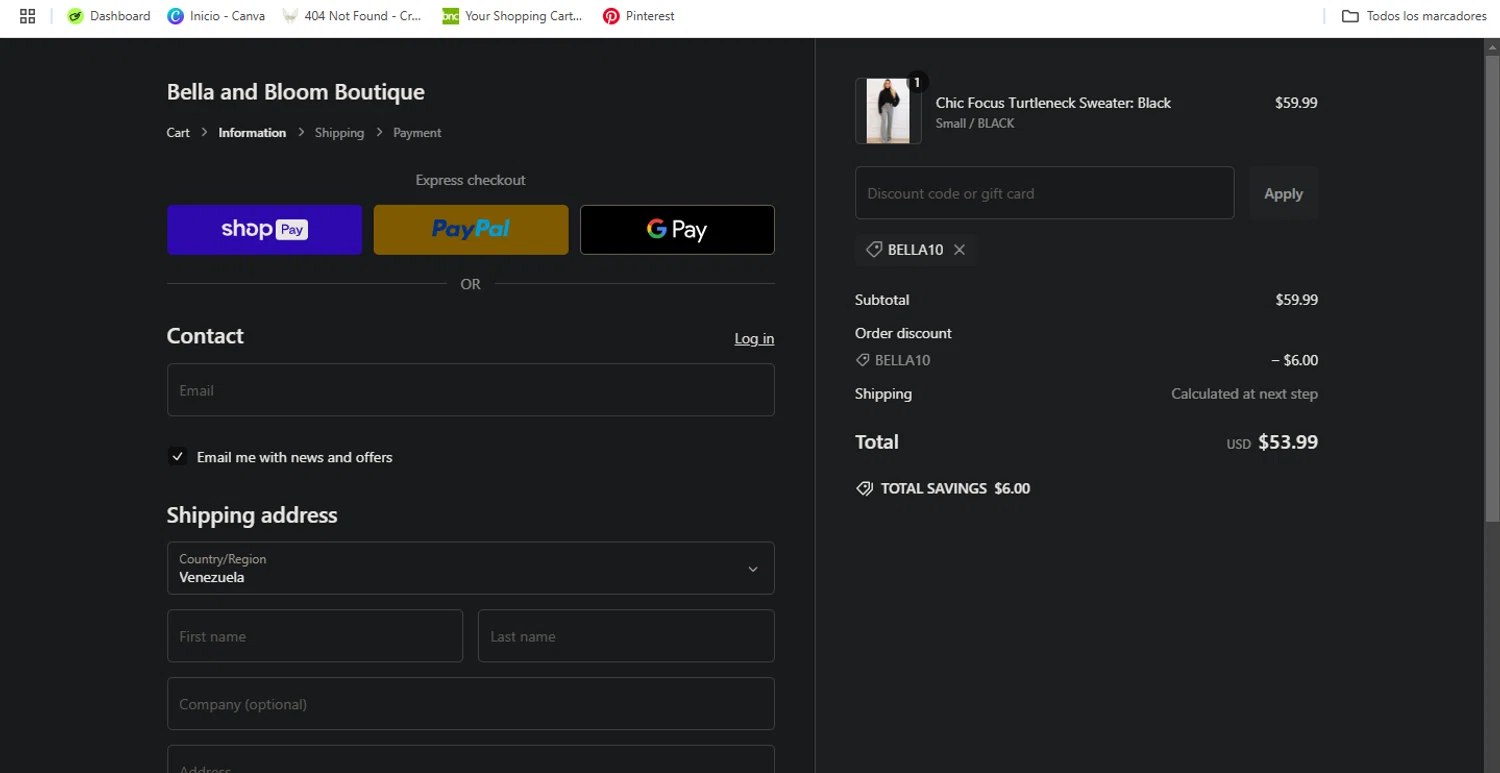Open the Inicio - Canva bookmark
The image size is (1500, 773).
216,16
